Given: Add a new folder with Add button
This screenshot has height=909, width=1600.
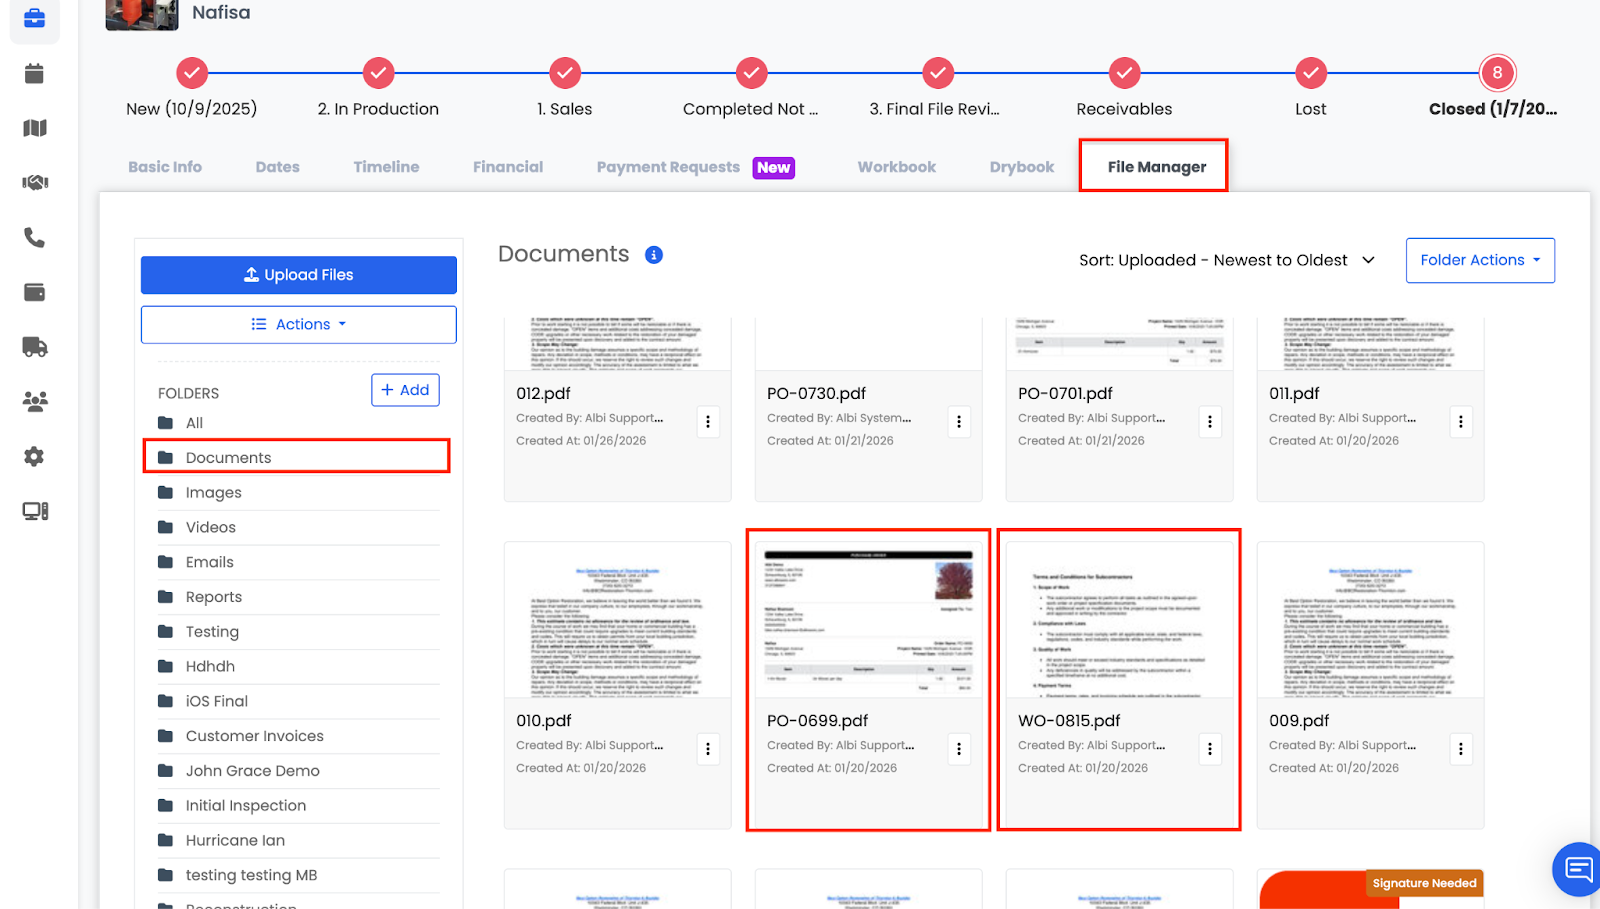Looking at the screenshot, I should [405, 390].
